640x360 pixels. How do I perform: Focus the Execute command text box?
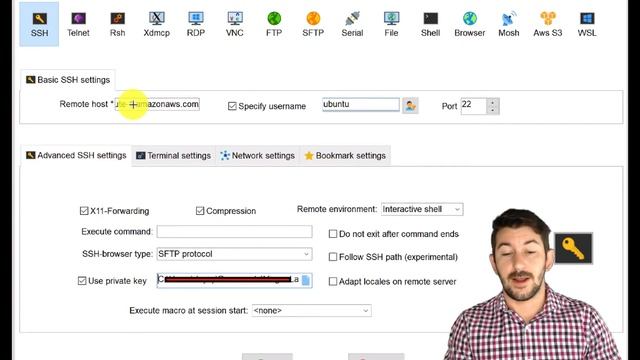(x=234, y=231)
